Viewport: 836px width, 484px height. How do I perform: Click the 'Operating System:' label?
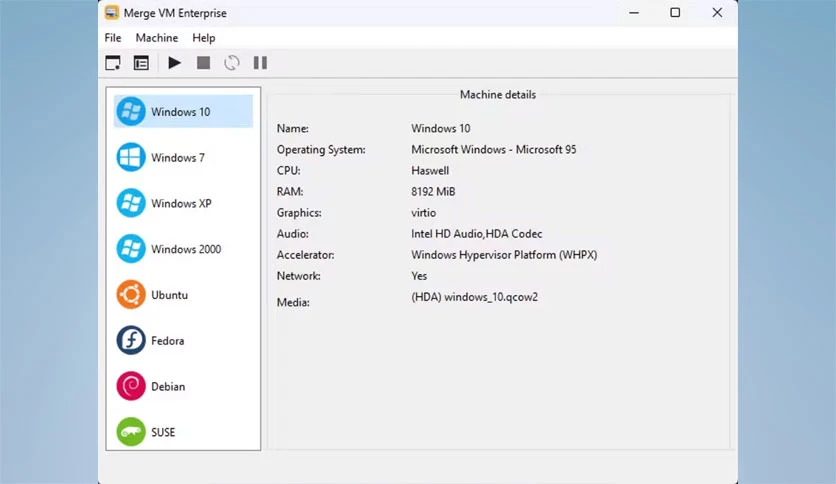point(321,150)
